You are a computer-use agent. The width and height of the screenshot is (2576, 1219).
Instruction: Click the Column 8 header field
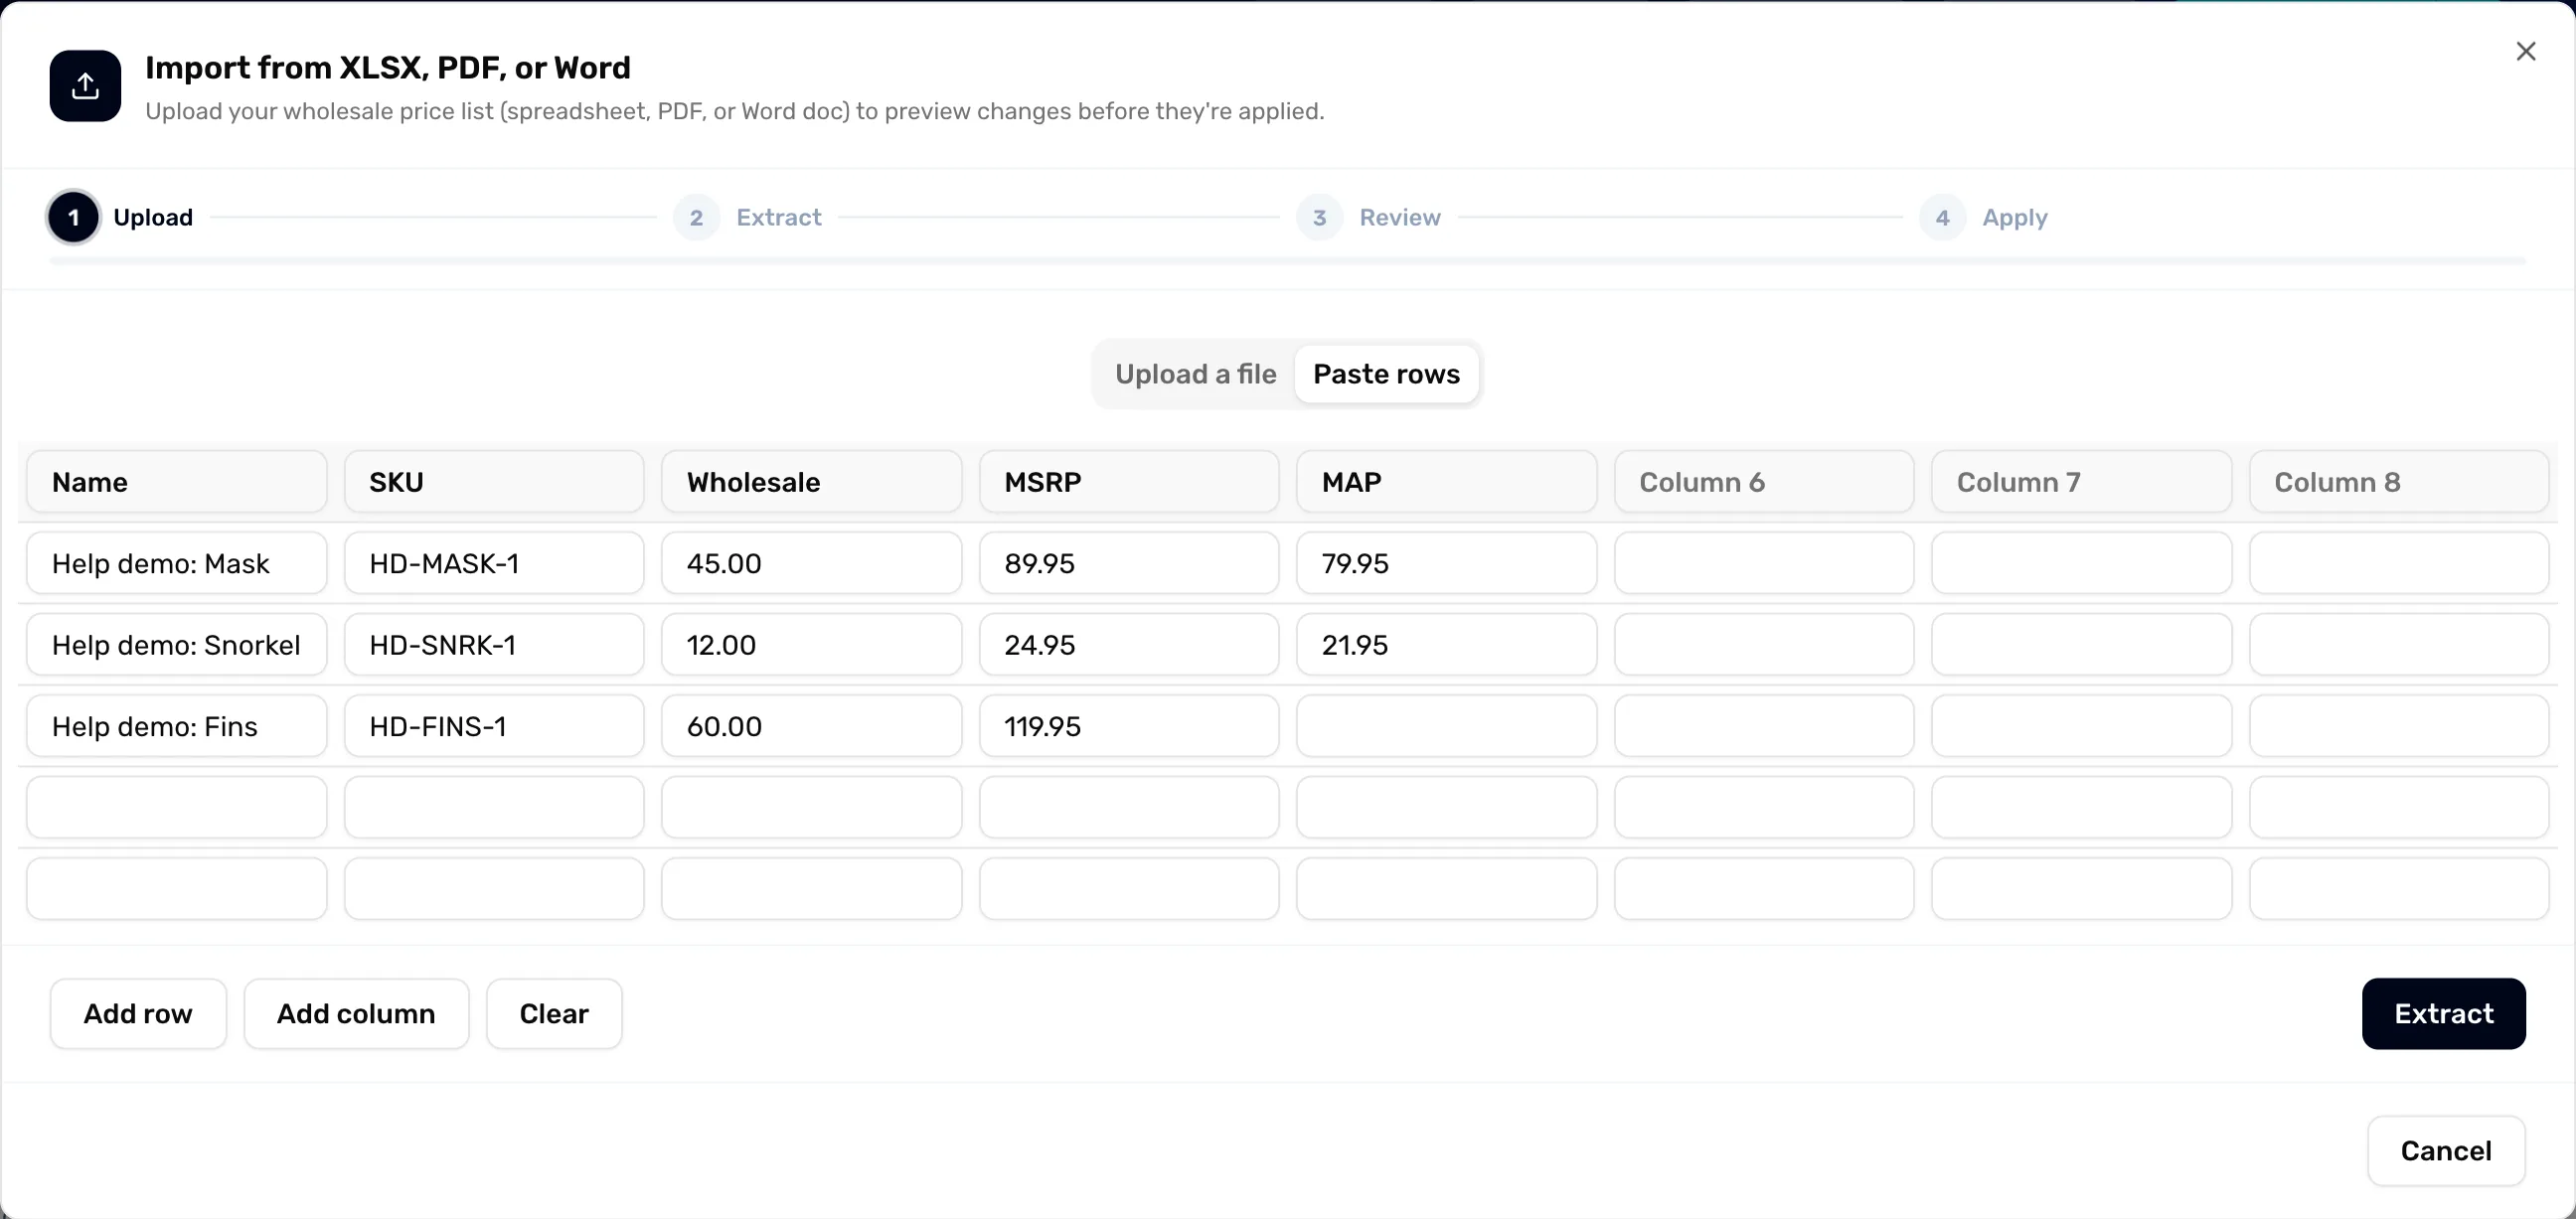pos(2399,482)
